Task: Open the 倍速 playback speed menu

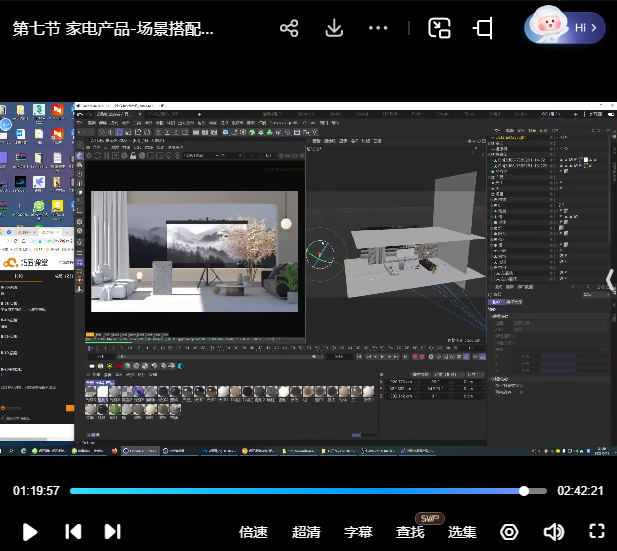Action: coord(253,532)
